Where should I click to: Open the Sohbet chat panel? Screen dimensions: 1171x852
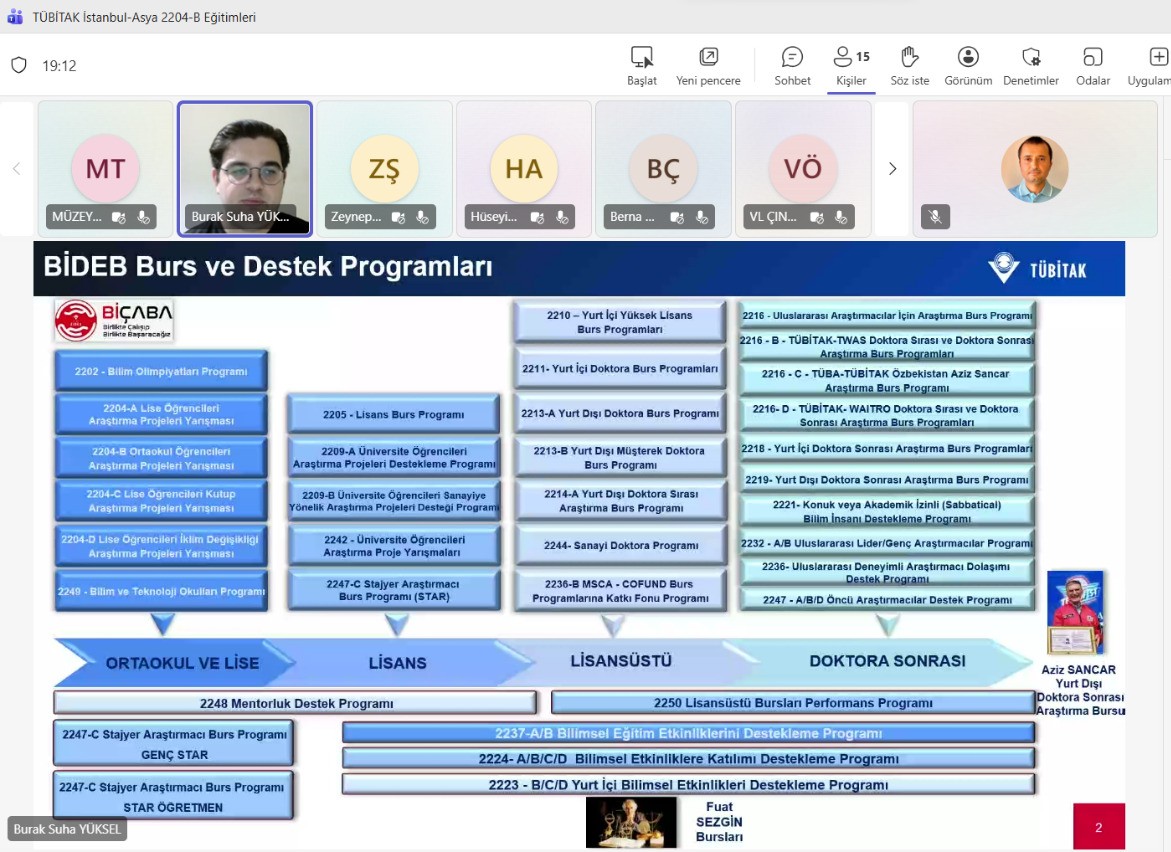792,57
